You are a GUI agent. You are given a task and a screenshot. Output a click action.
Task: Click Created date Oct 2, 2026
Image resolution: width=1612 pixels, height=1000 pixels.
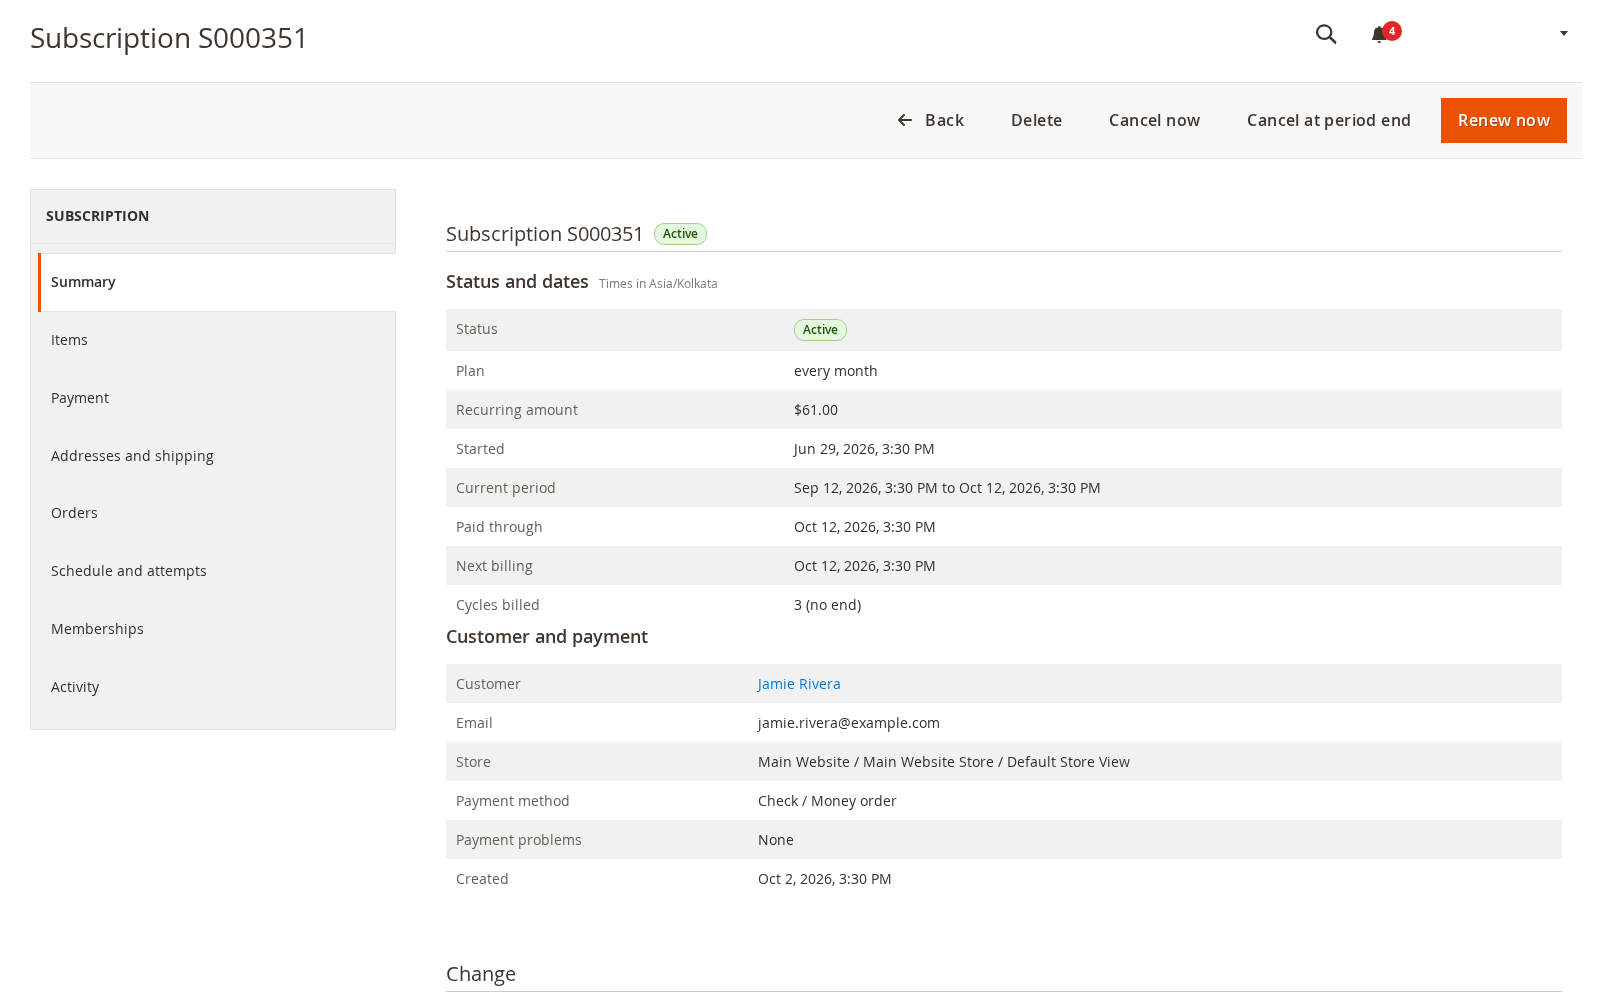pyautogui.click(x=825, y=879)
